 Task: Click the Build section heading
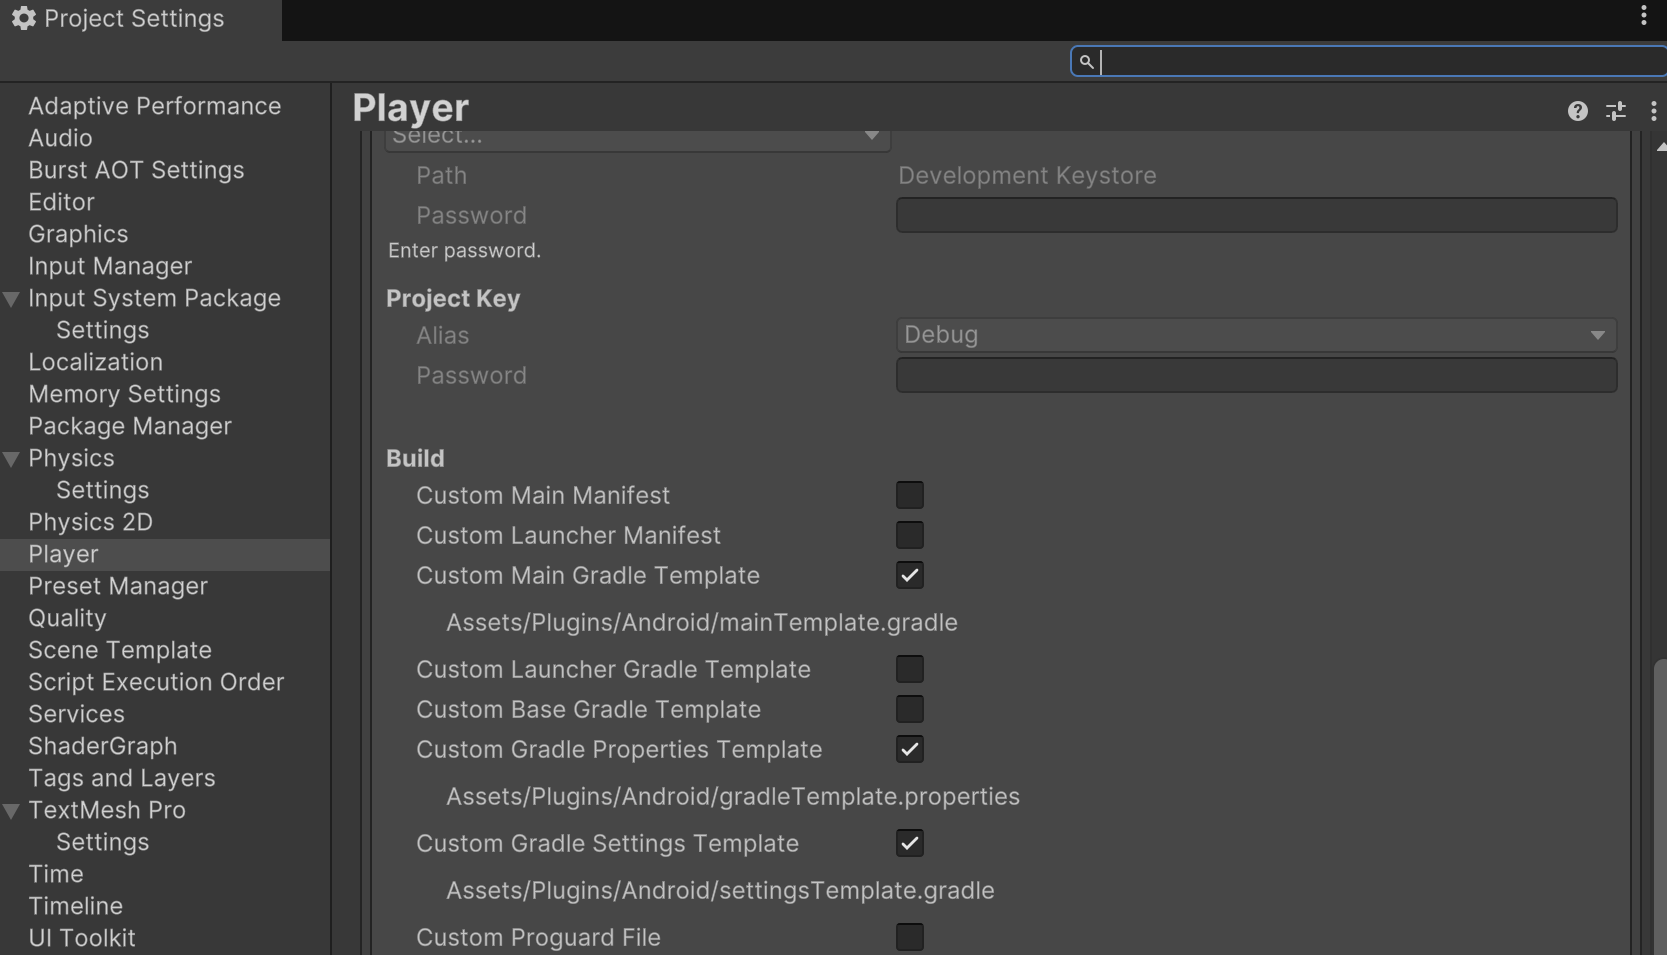415,458
